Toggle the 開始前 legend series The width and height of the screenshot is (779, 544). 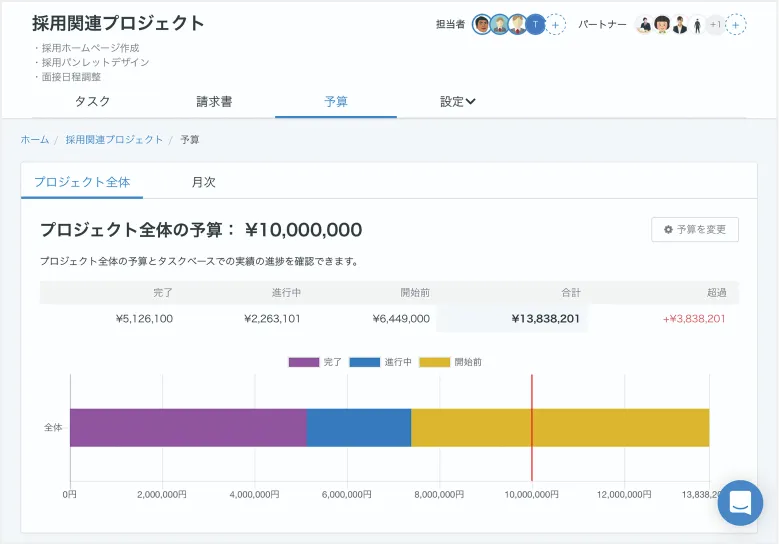[x=451, y=362]
